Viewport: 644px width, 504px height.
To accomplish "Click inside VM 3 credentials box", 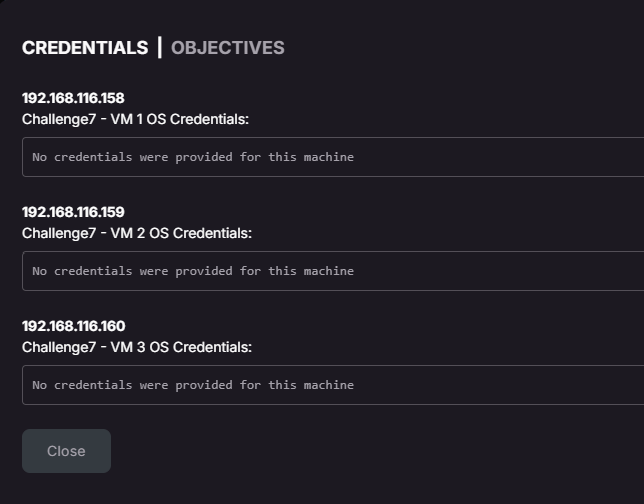I will 333,385.
